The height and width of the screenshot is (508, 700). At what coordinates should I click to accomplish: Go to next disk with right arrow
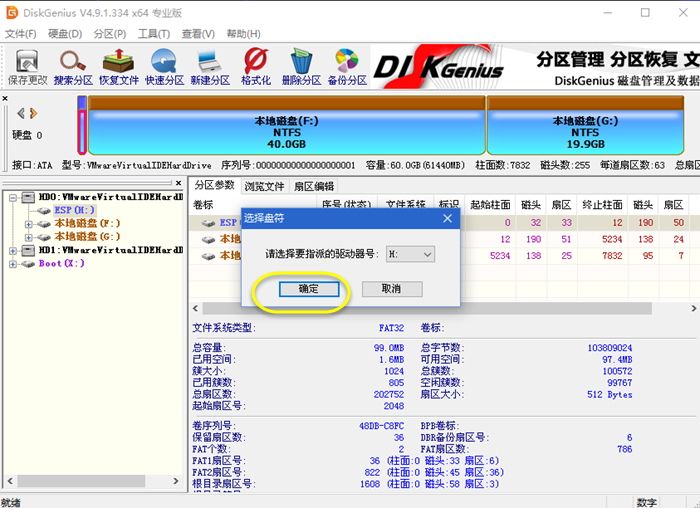[x=33, y=113]
